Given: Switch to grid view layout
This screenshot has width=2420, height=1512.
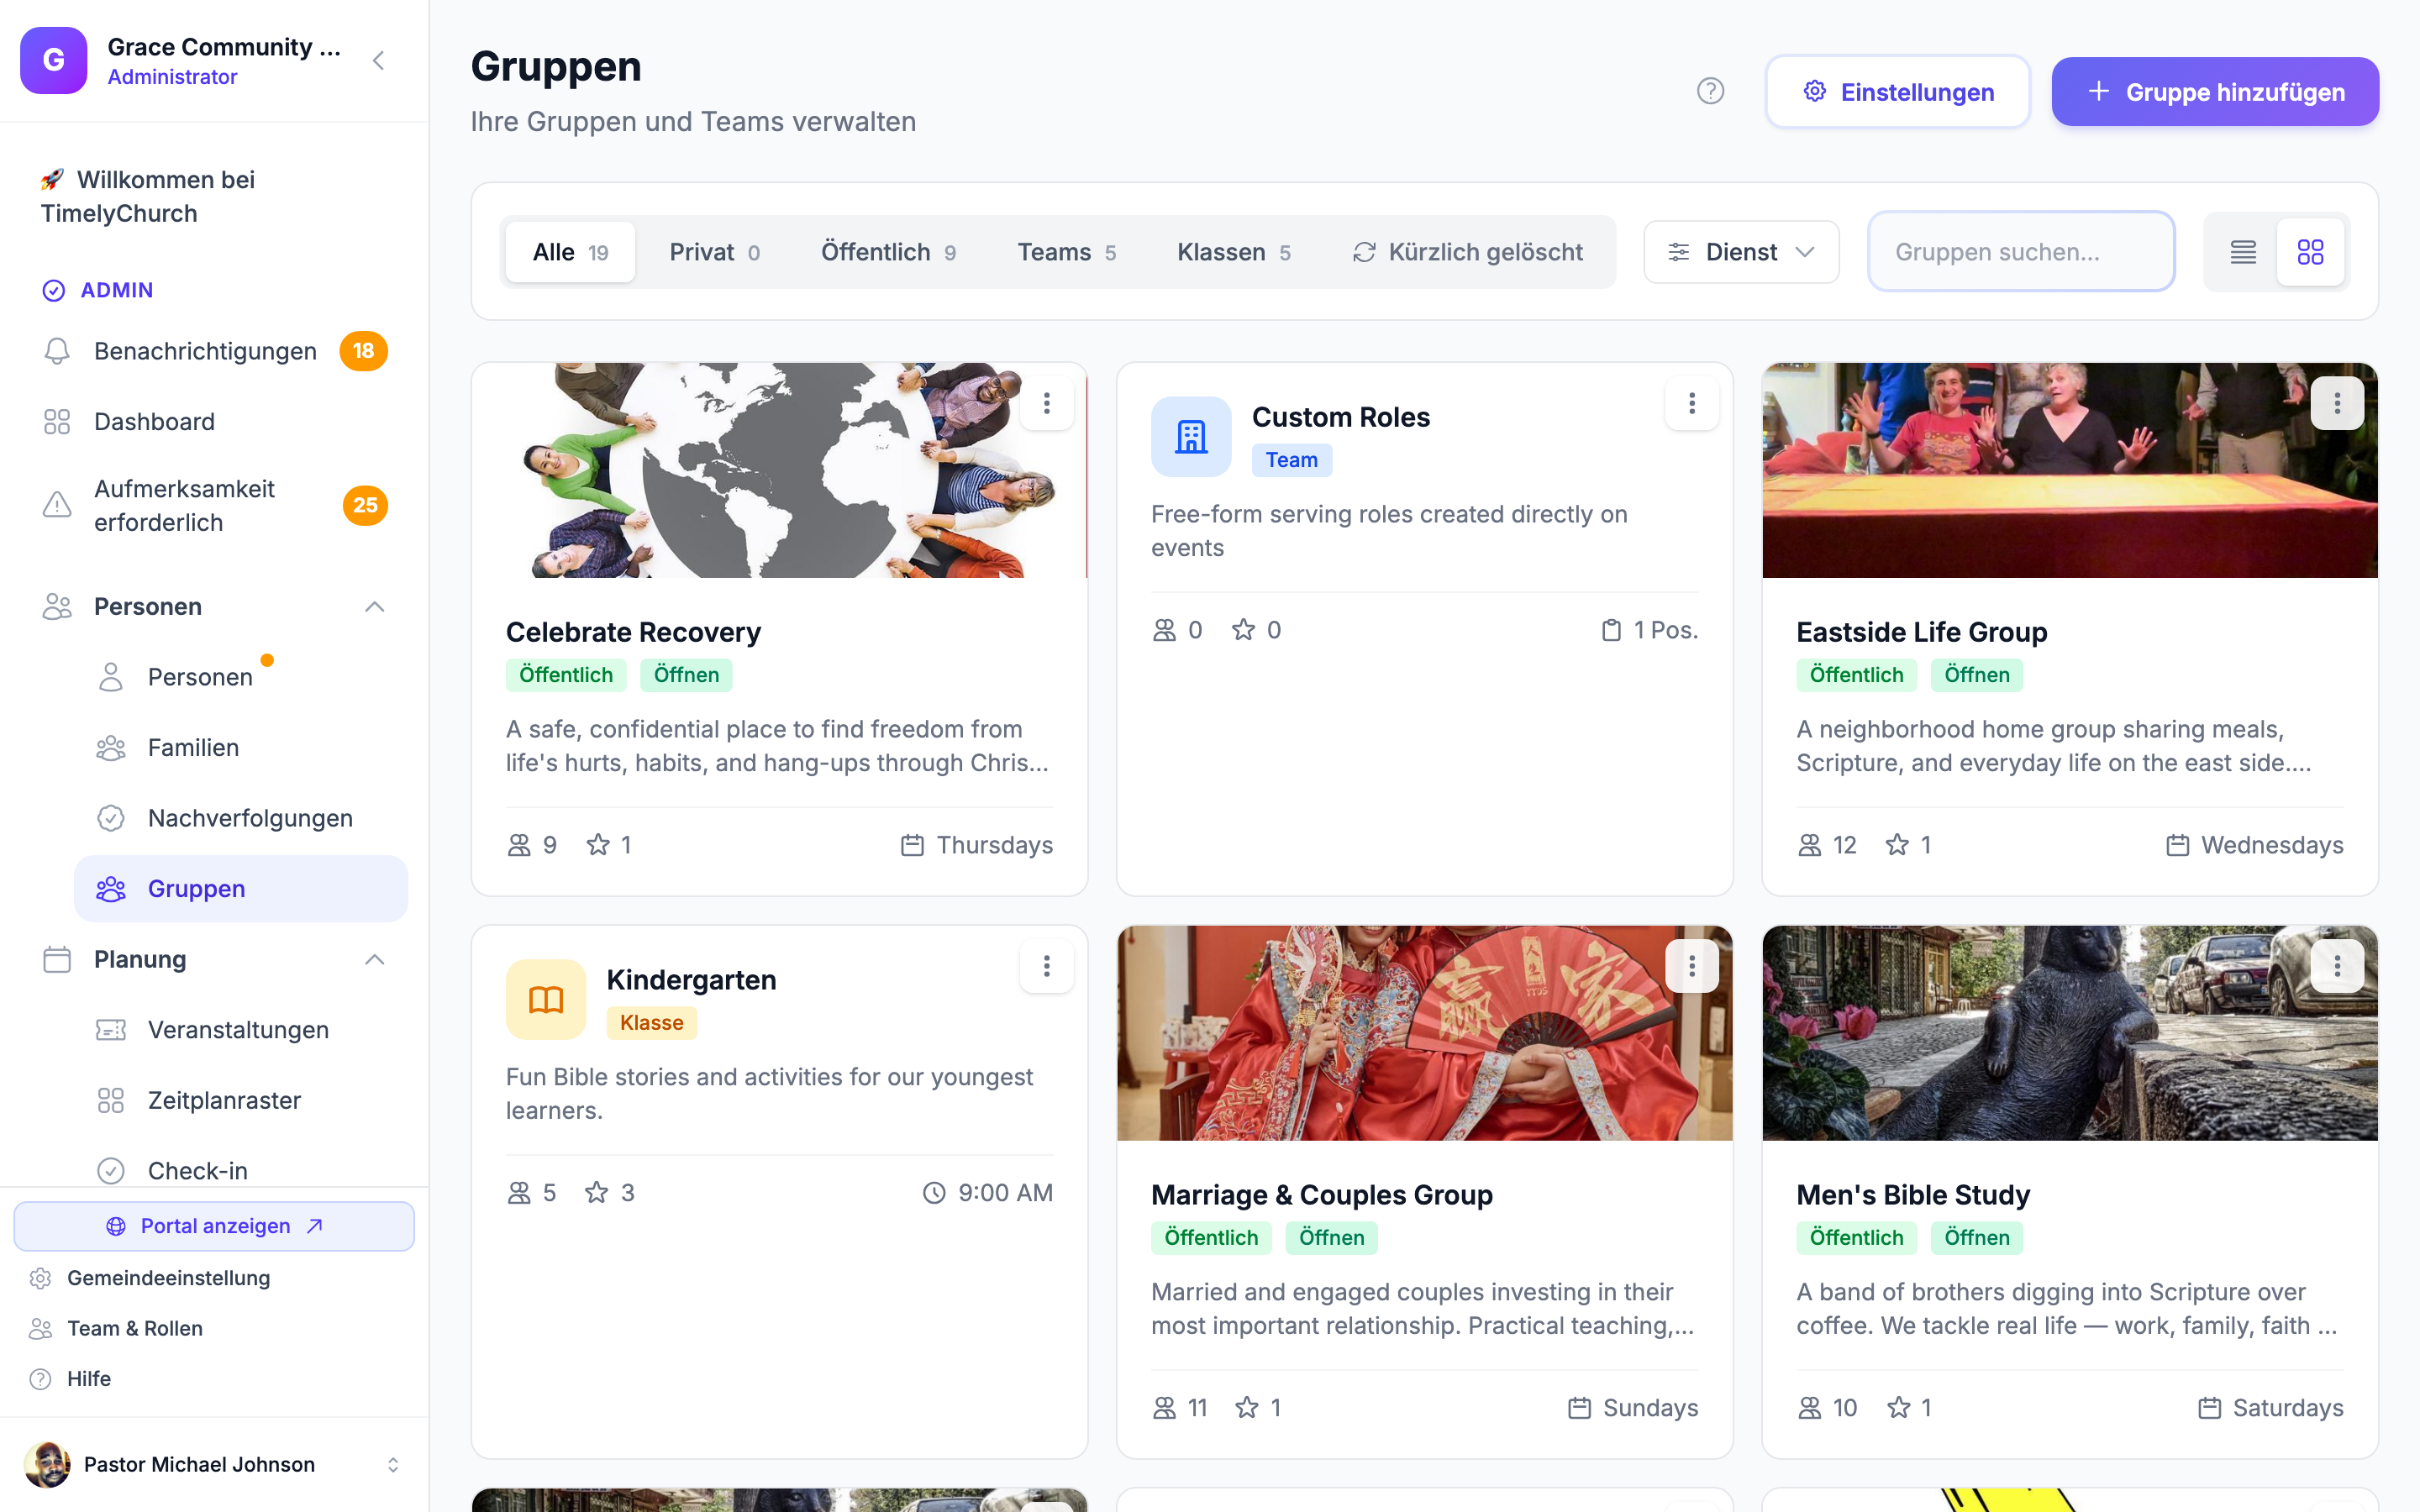Looking at the screenshot, I should [x=2310, y=252].
